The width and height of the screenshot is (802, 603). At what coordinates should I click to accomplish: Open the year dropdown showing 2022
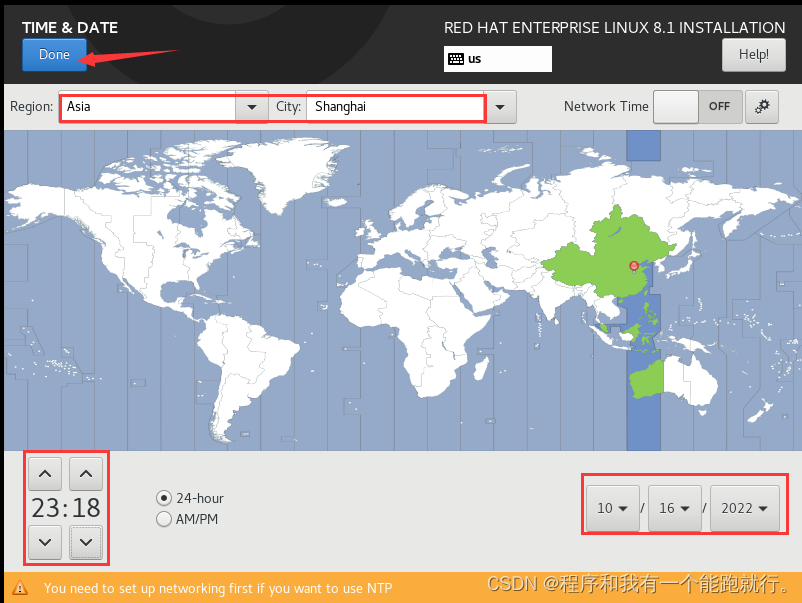745,508
